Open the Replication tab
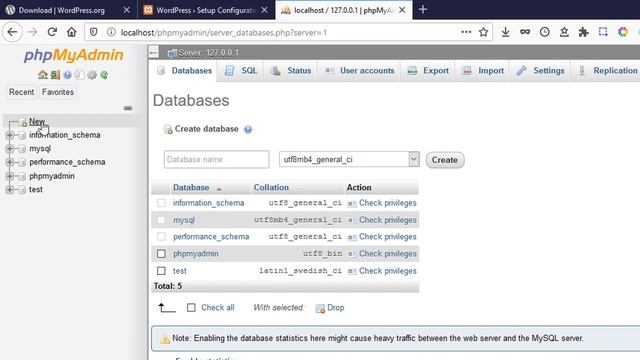Screen dimensions: 640x360 [607, 71]
